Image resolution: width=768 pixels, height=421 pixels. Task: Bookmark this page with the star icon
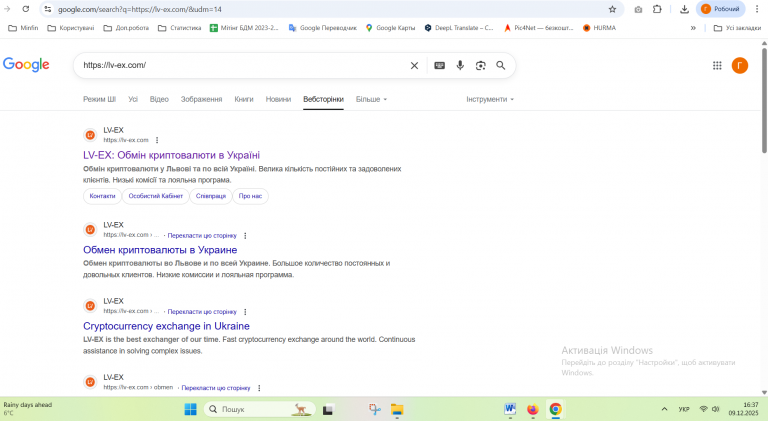coord(612,9)
